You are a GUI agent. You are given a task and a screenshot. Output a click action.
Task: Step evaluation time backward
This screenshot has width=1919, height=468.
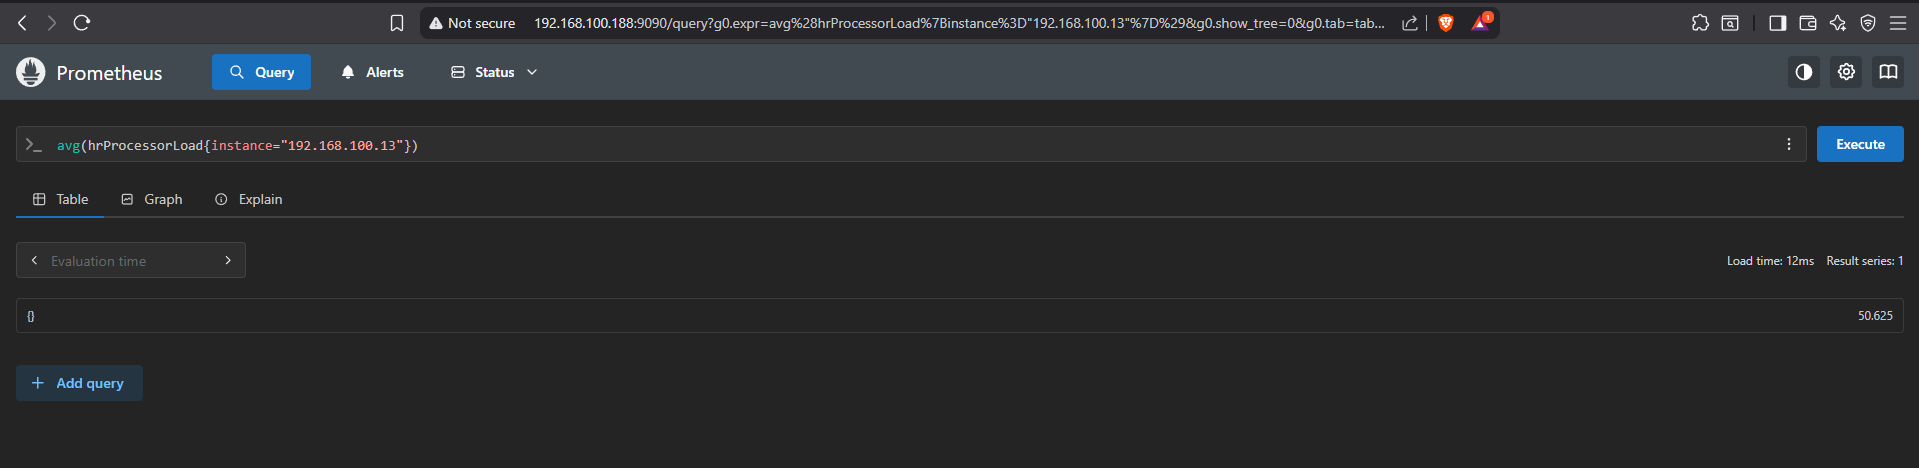[x=34, y=260]
